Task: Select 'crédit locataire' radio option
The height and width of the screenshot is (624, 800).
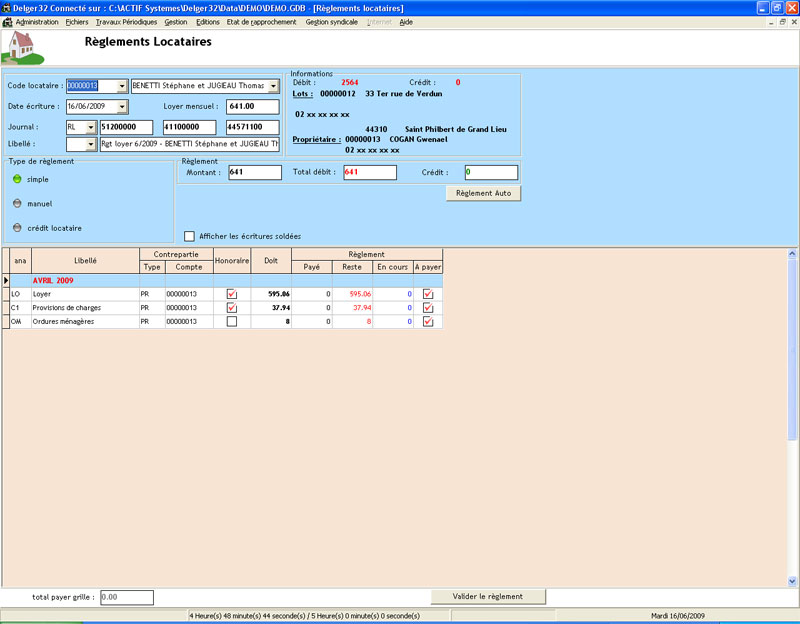Action: pos(17,228)
